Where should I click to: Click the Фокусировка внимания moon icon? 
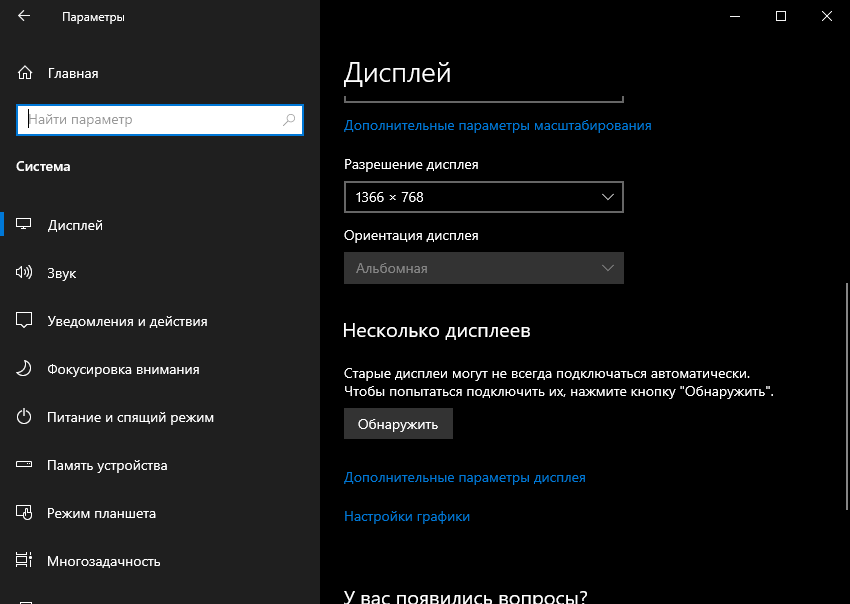[x=24, y=369]
